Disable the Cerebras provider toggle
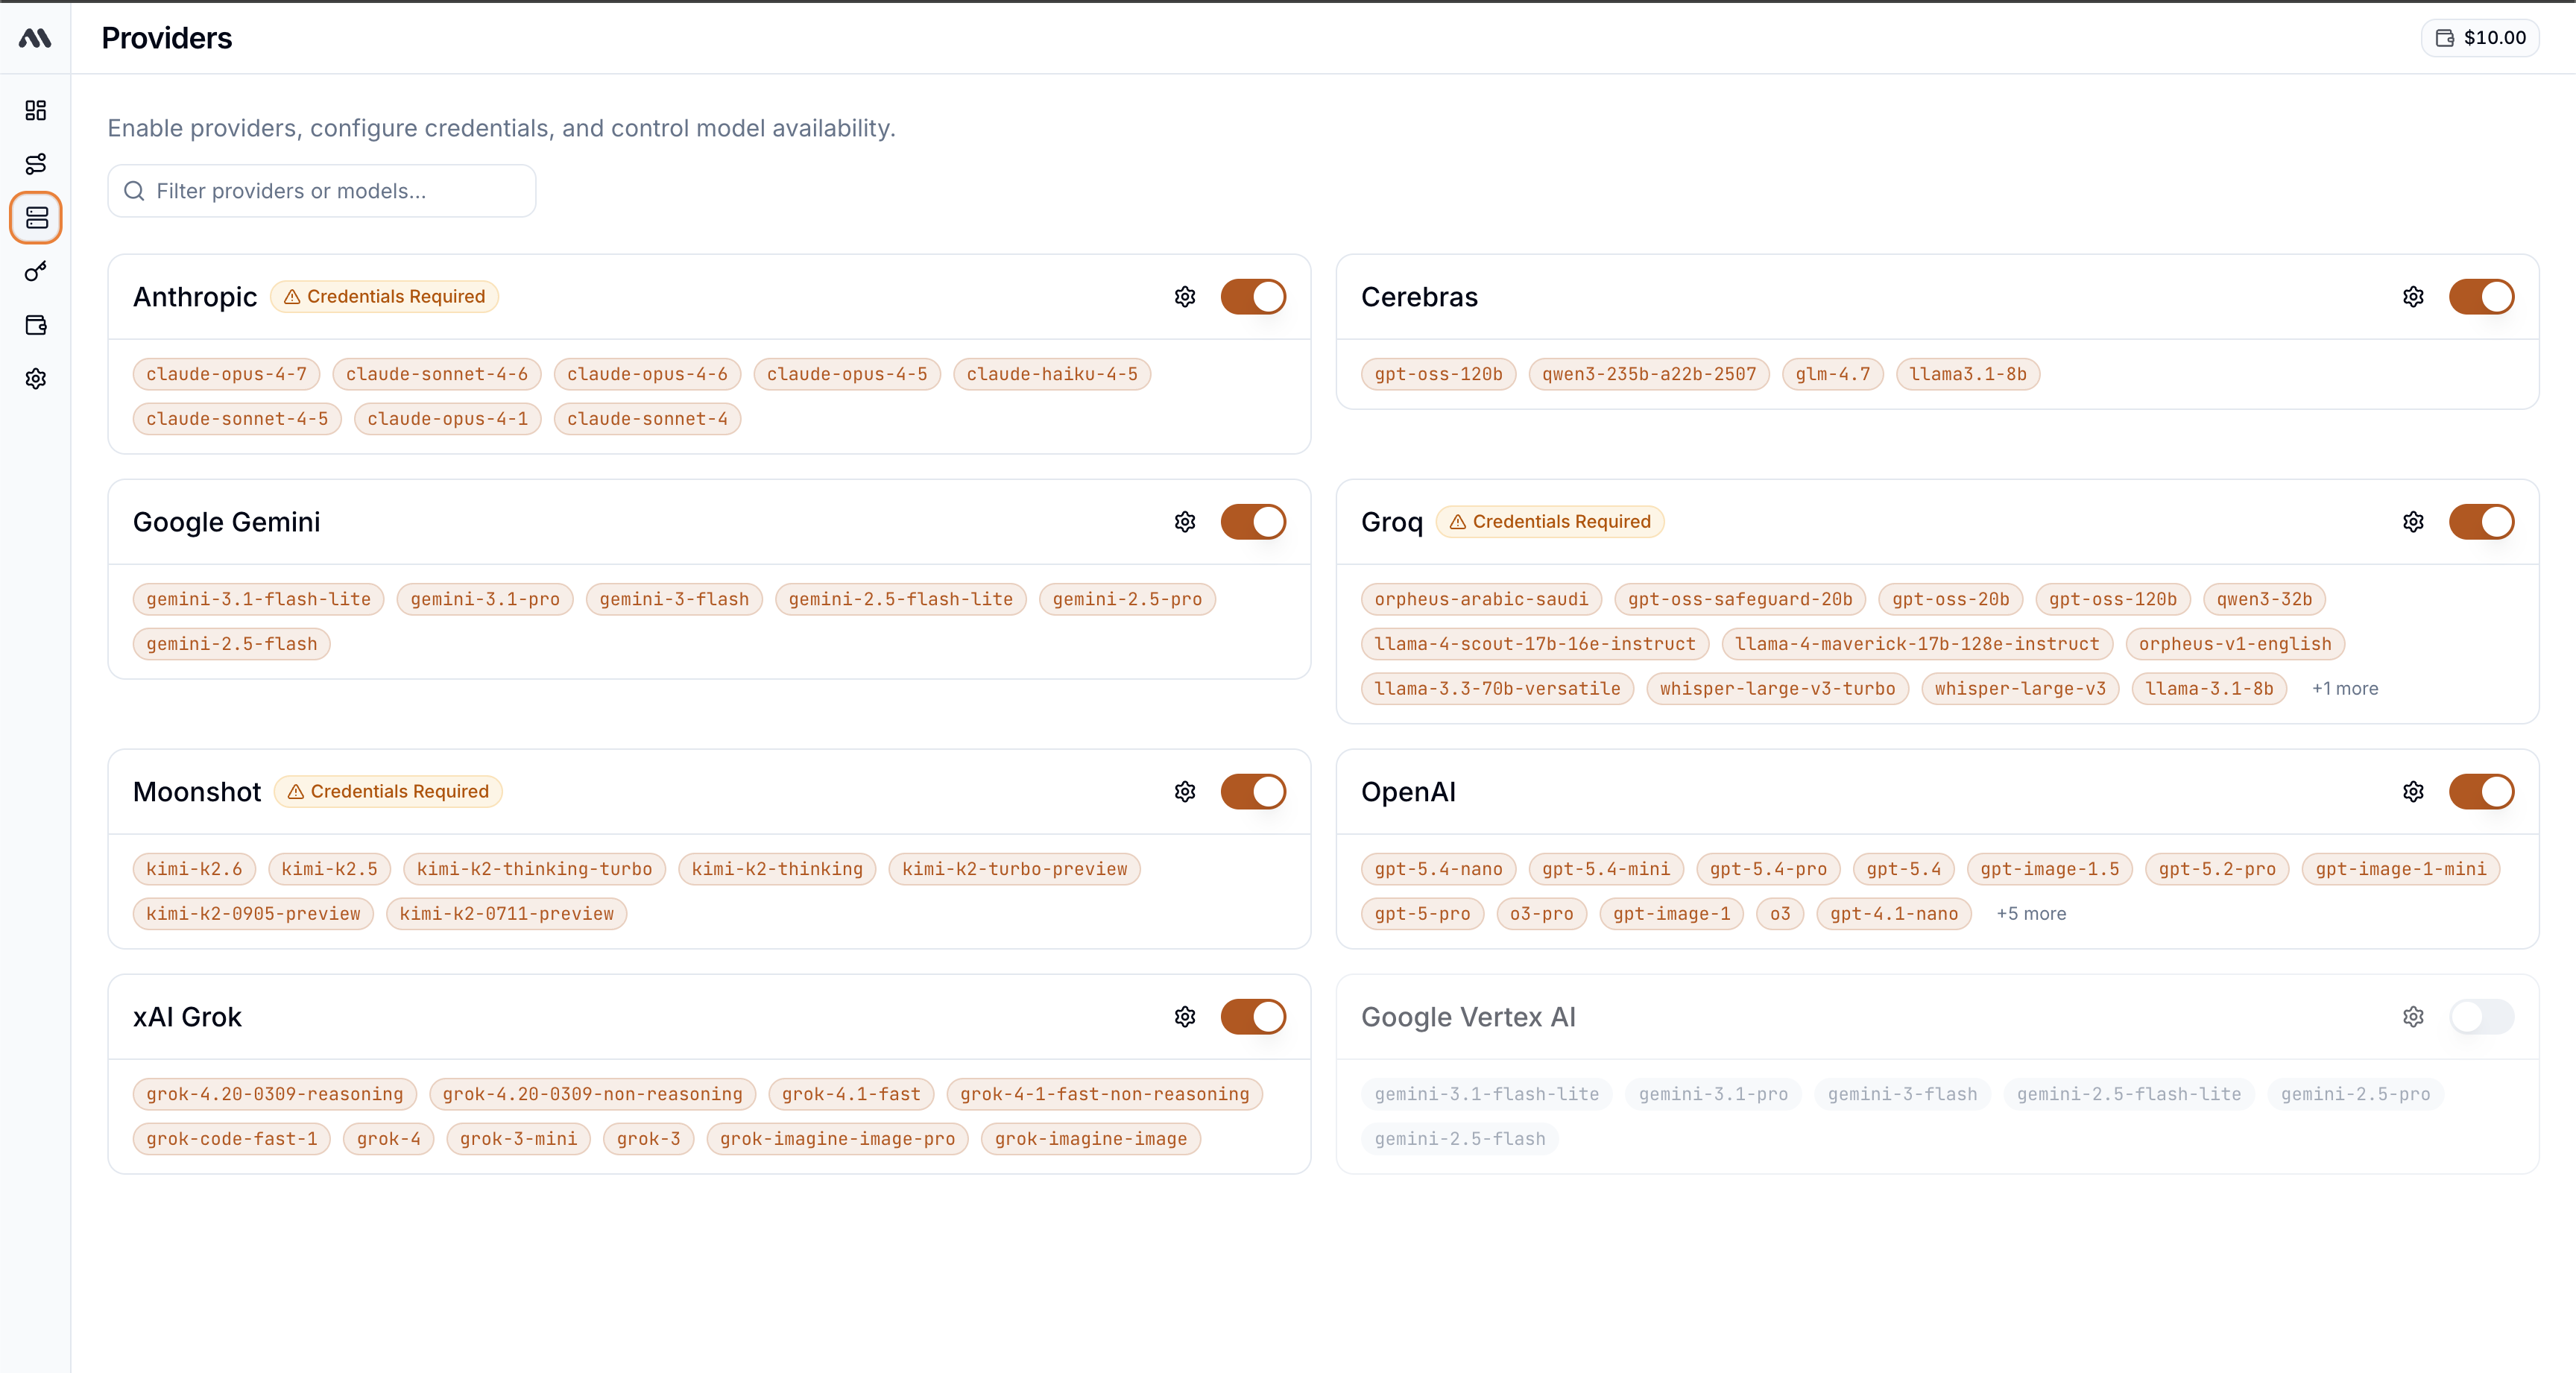 point(2481,297)
